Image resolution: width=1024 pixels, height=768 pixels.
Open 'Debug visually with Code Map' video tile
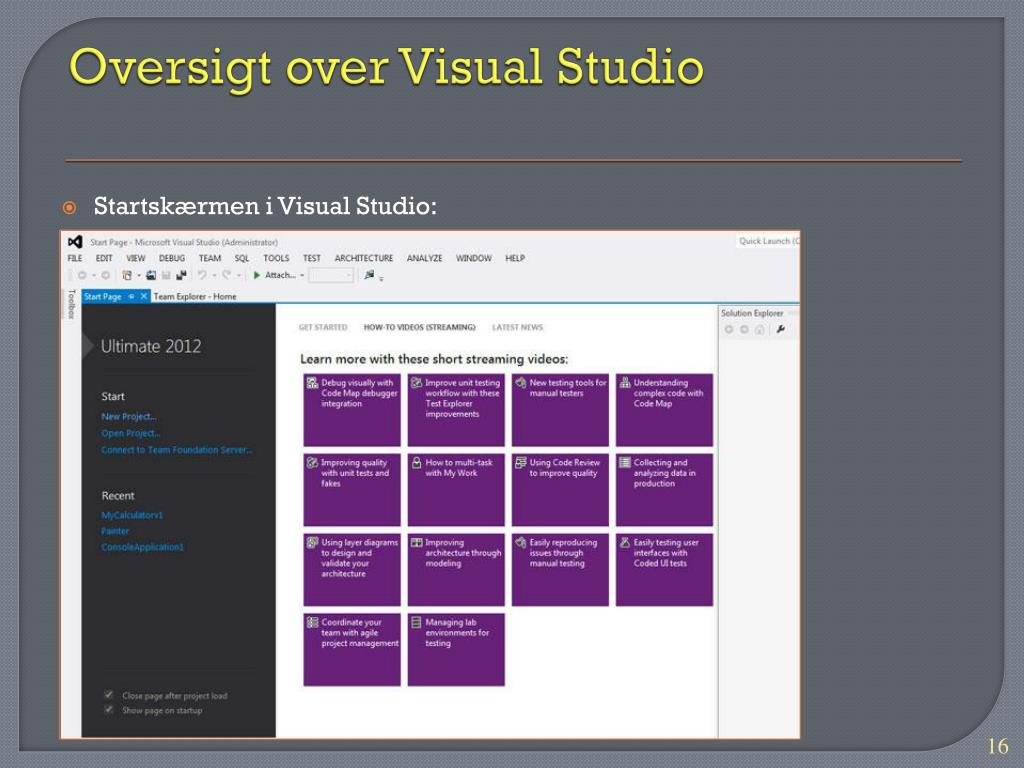point(352,409)
